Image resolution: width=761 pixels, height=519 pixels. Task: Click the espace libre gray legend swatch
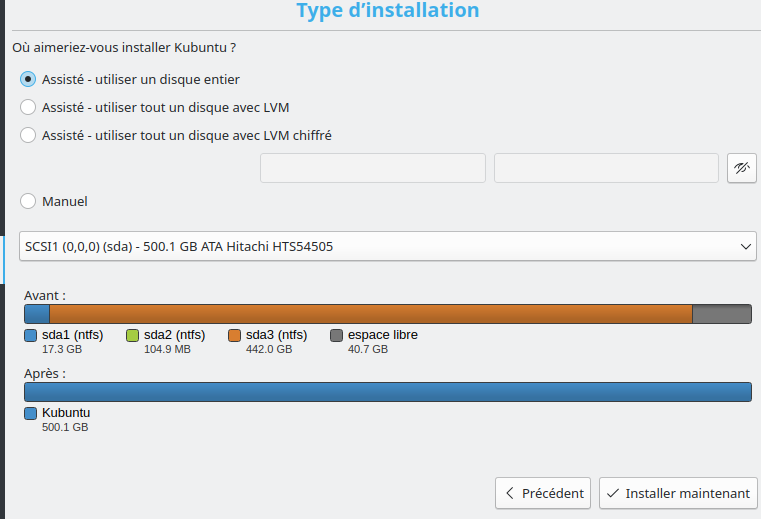336,335
